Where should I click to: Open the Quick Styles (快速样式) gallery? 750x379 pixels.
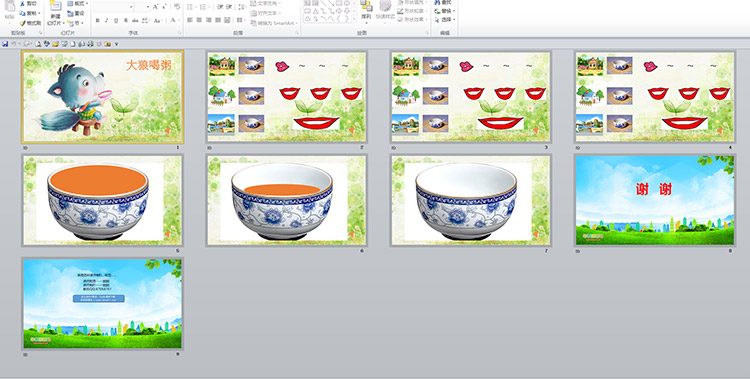tap(385, 12)
